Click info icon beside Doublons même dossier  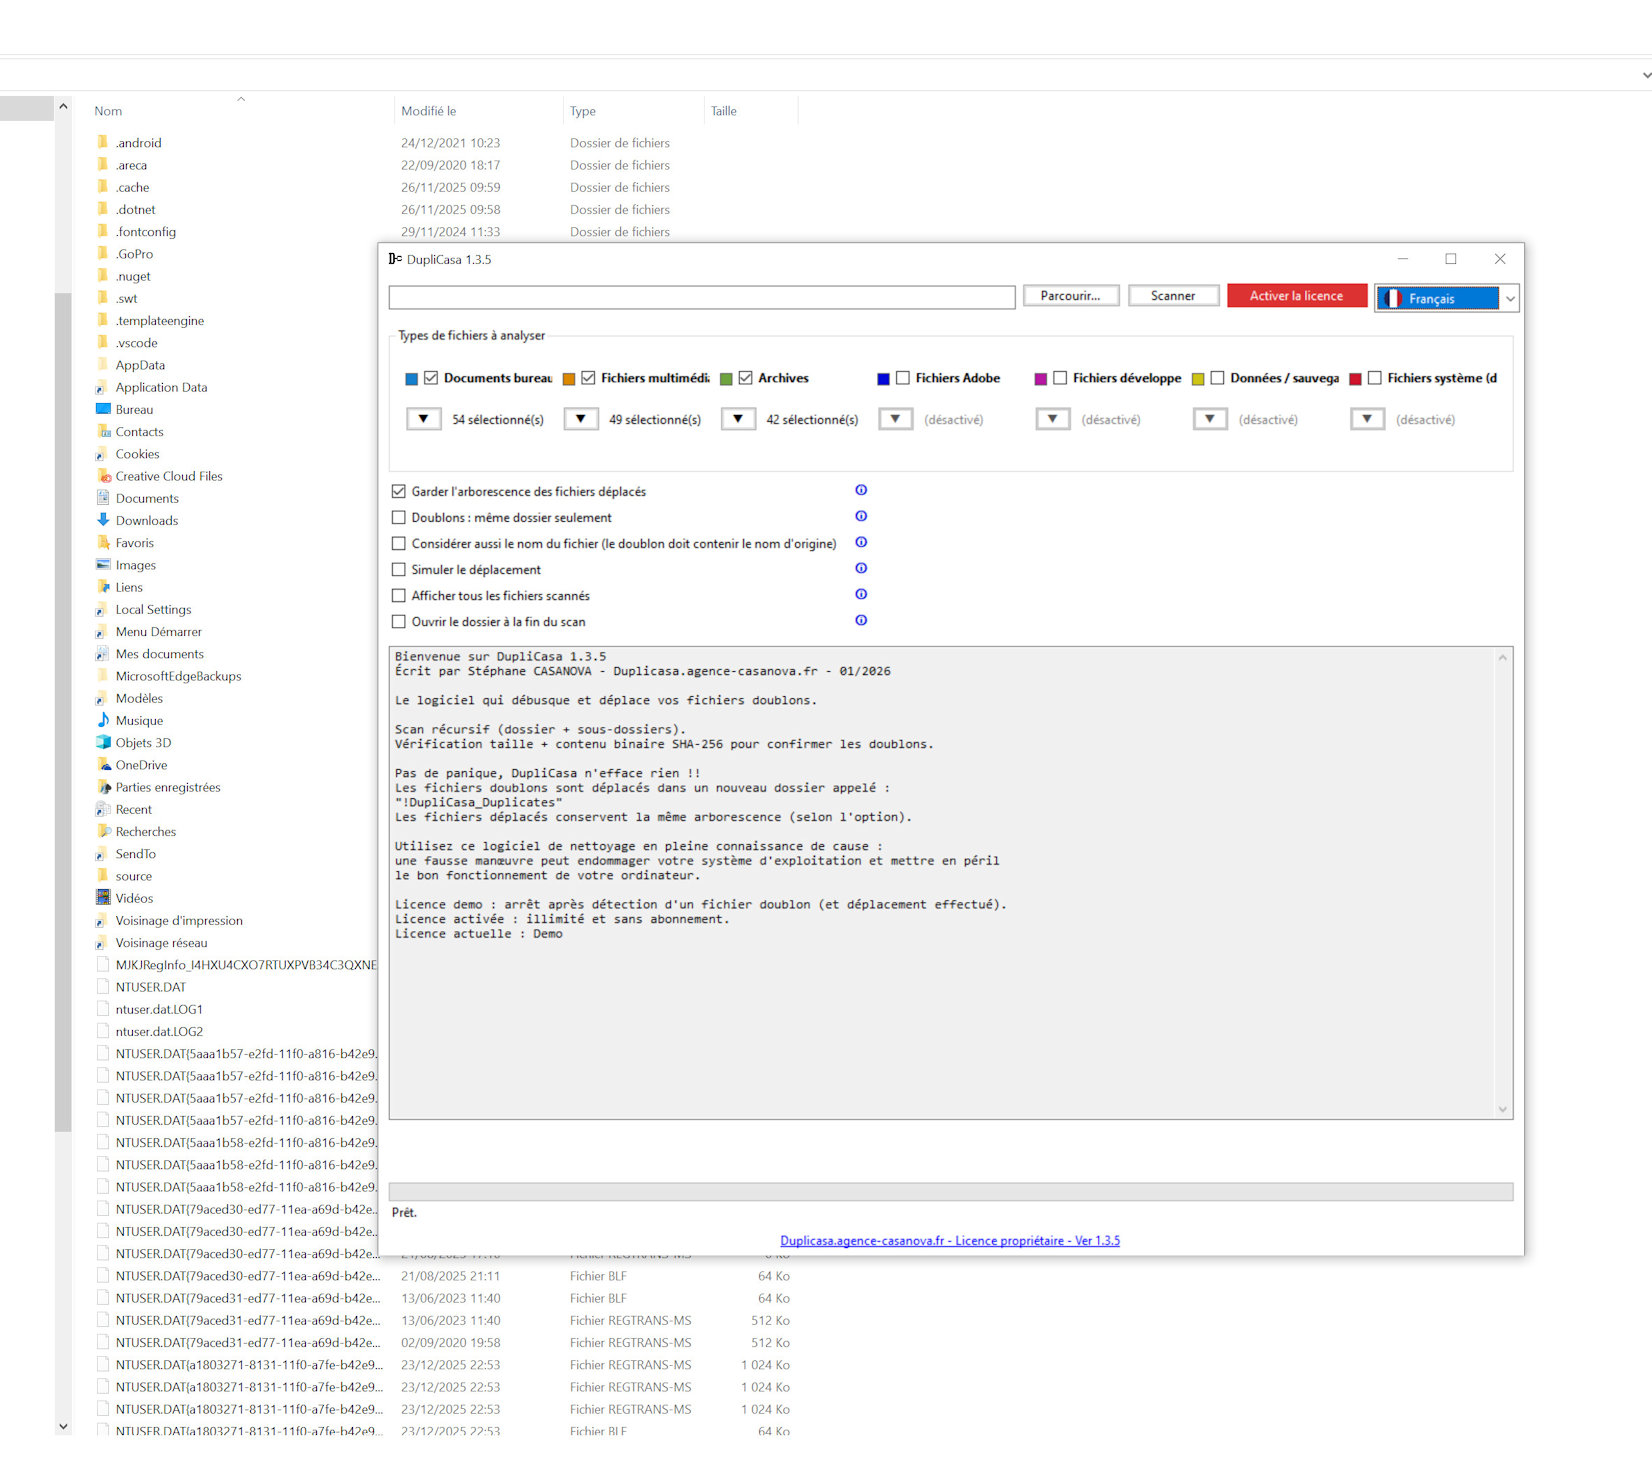[861, 516]
